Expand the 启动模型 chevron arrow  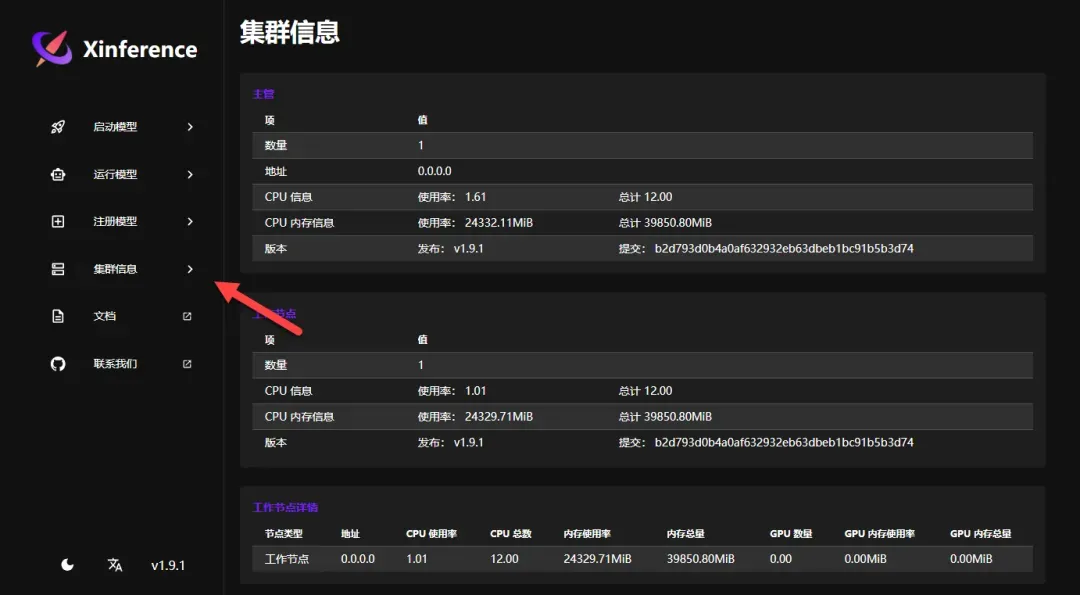[190, 127]
